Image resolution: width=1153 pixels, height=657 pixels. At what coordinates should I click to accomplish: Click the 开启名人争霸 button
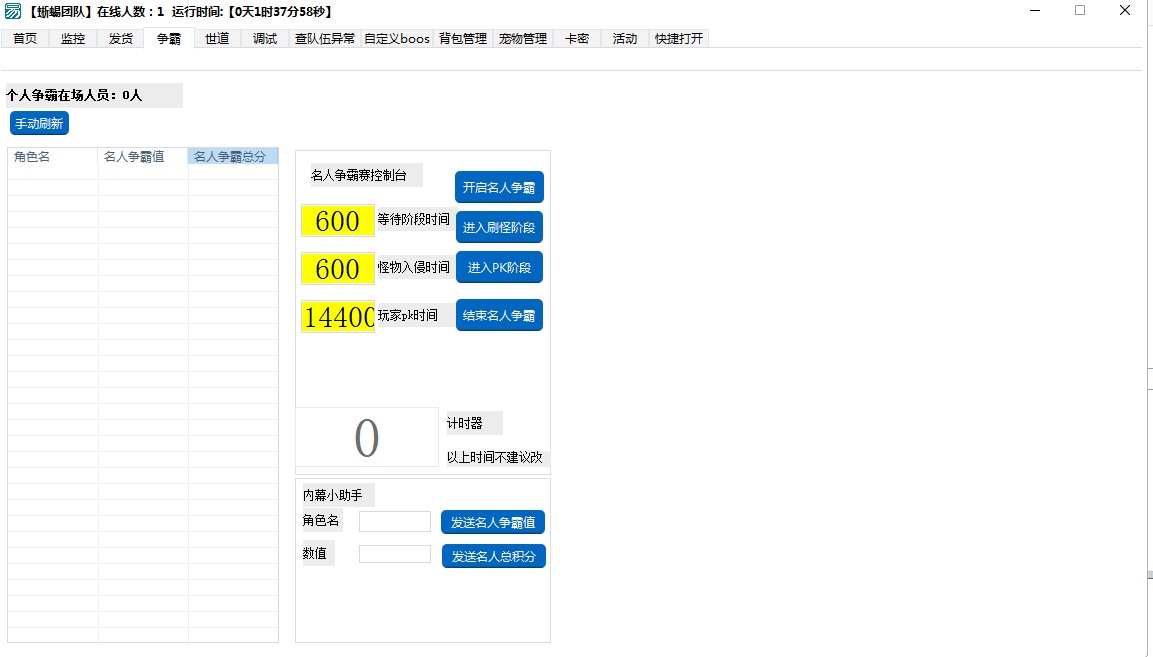499,188
